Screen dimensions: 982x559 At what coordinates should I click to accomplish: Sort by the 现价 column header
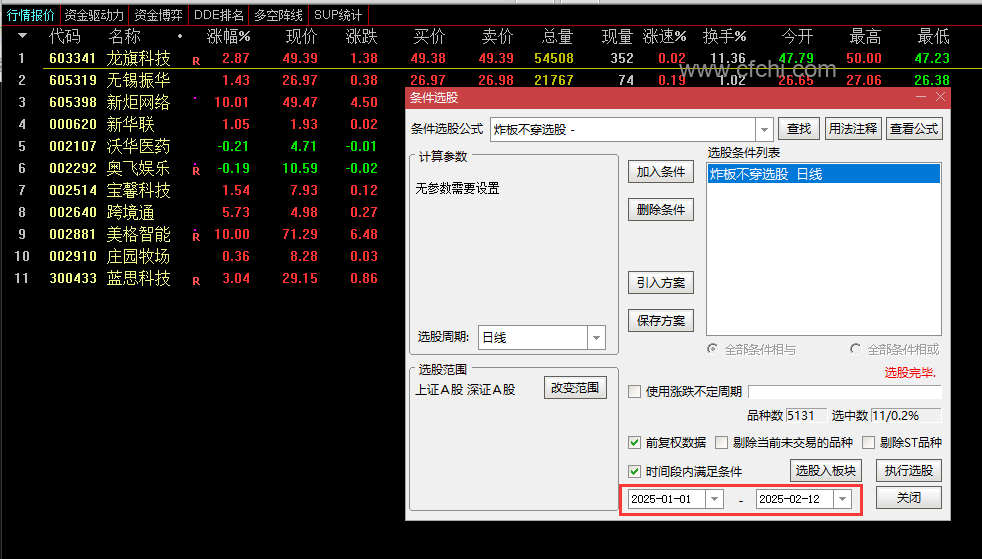coord(301,37)
